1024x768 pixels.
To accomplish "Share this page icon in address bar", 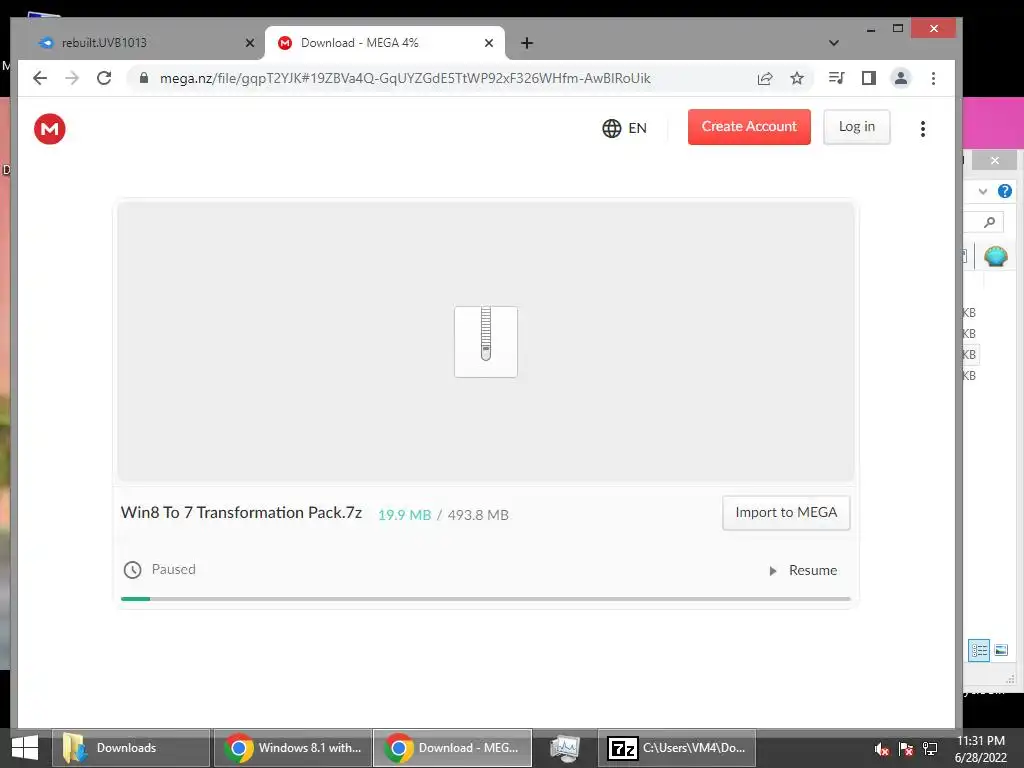I will point(765,78).
